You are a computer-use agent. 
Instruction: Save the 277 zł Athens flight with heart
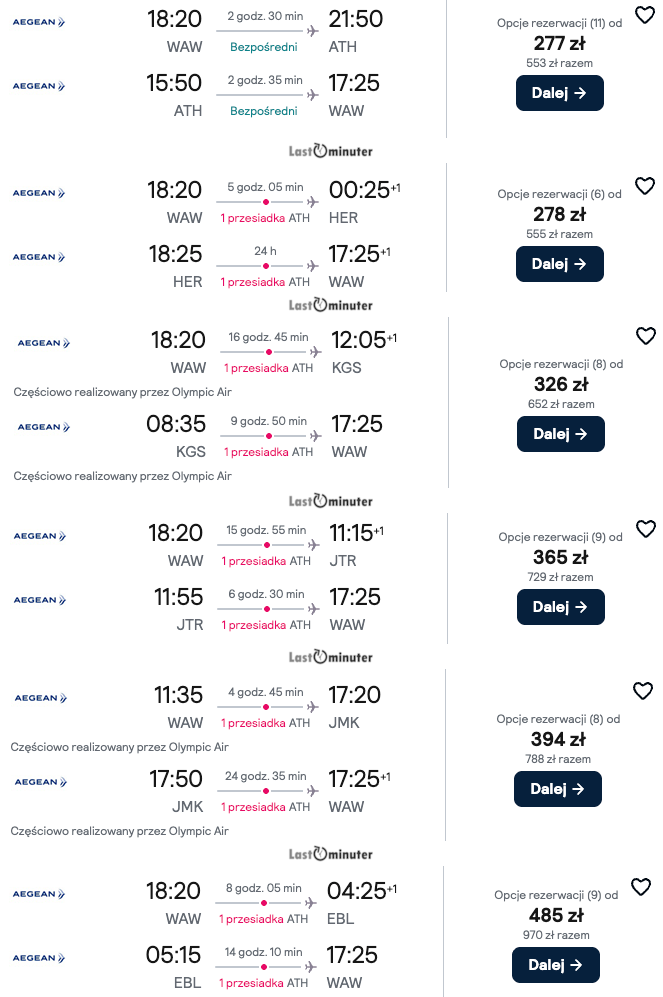pos(644,15)
